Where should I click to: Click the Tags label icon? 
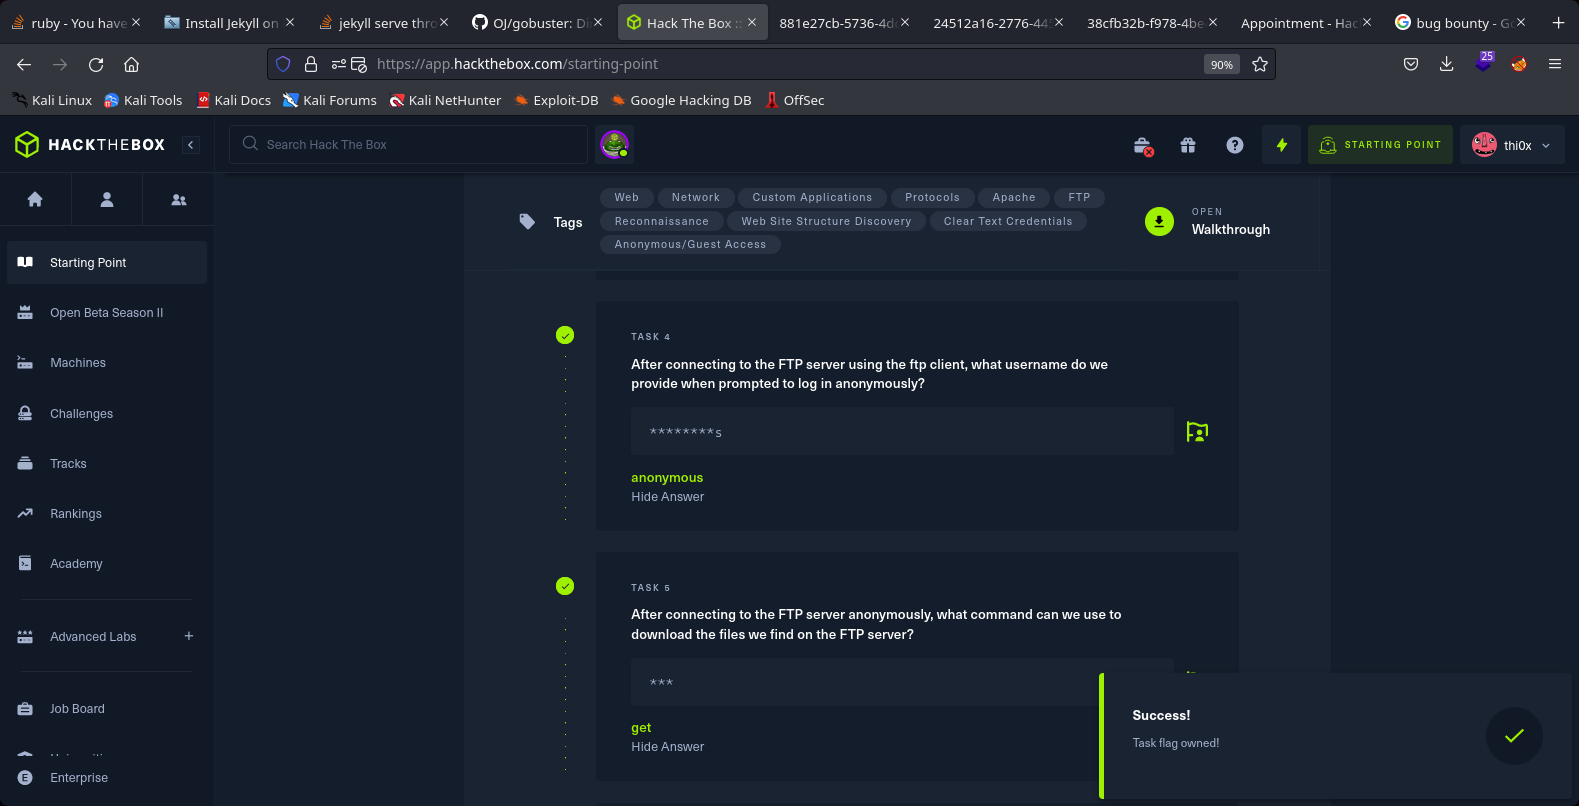527,222
